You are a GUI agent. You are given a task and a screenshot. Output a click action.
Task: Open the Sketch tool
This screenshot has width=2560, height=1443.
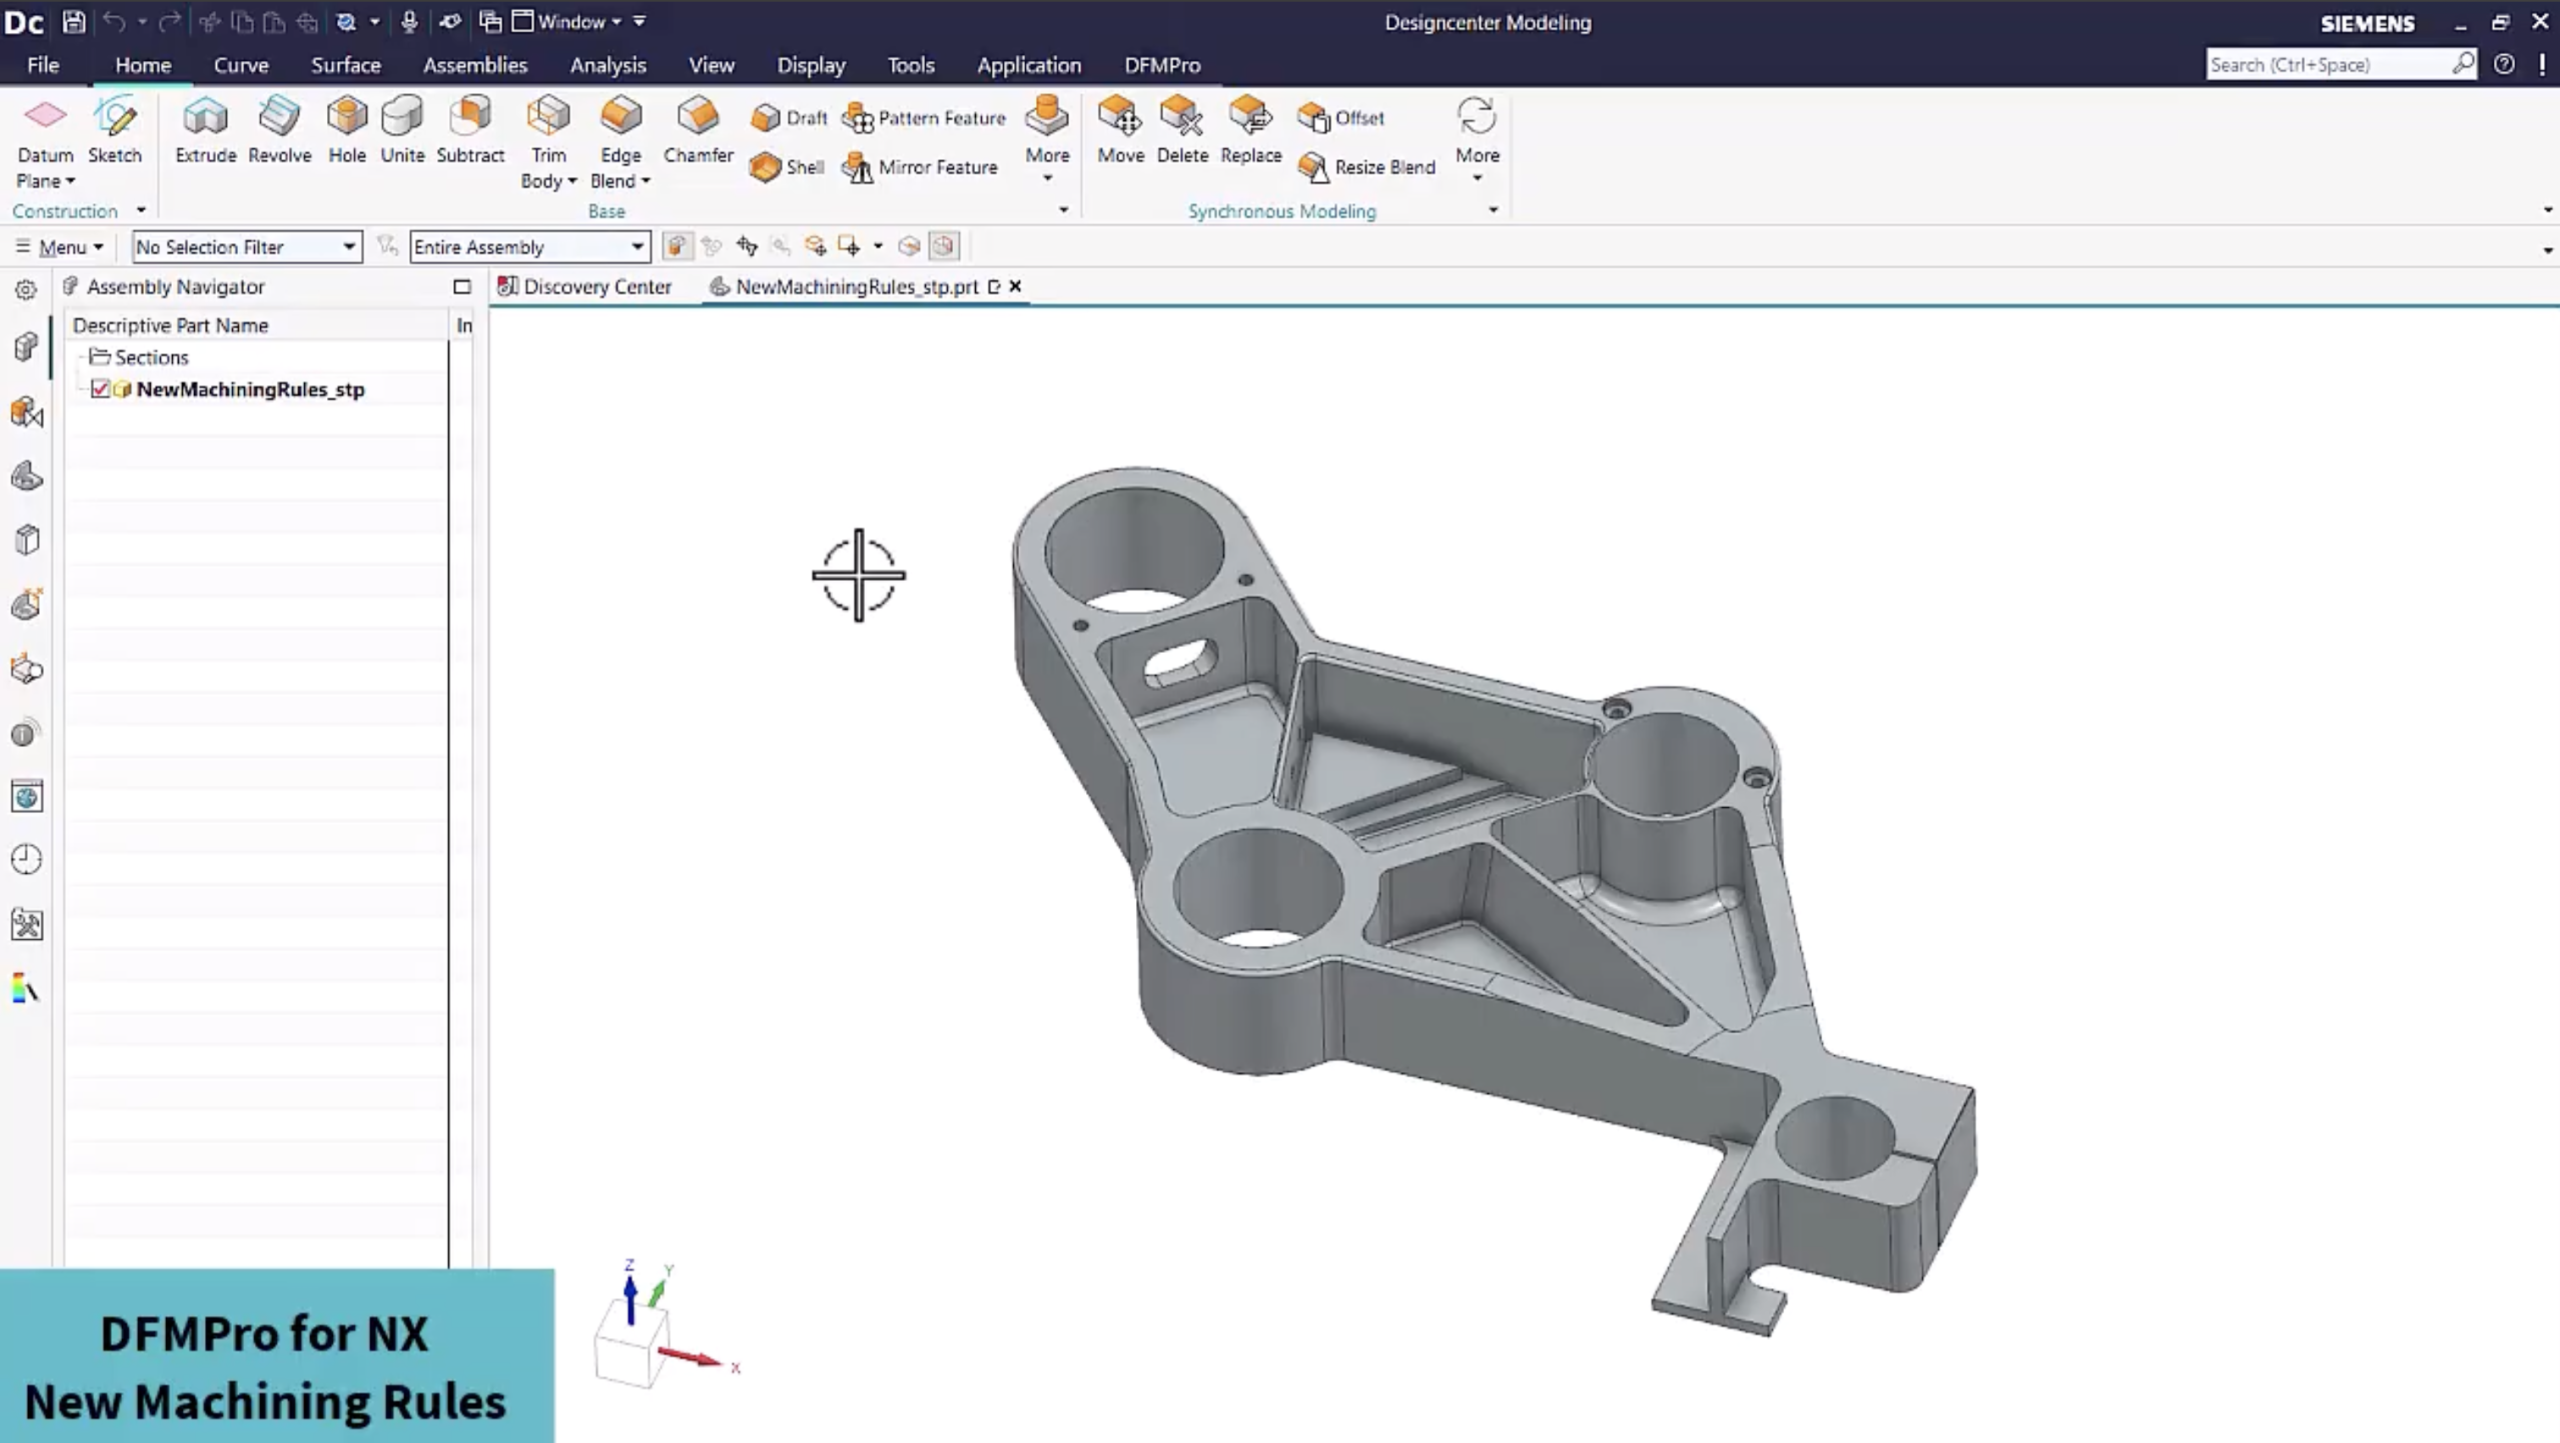pos(114,132)
